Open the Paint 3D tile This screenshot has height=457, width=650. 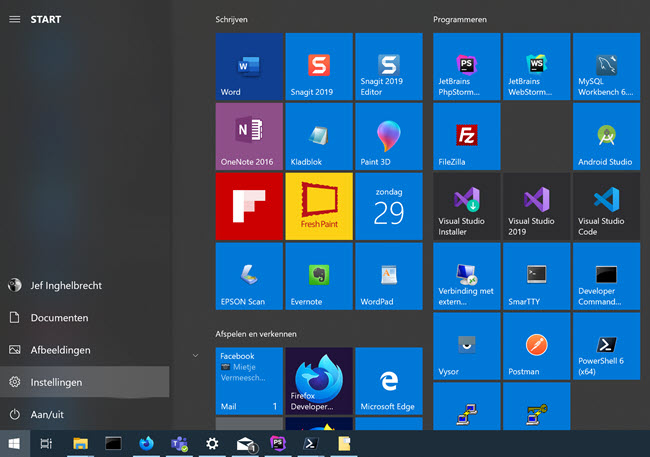(389, 136)
